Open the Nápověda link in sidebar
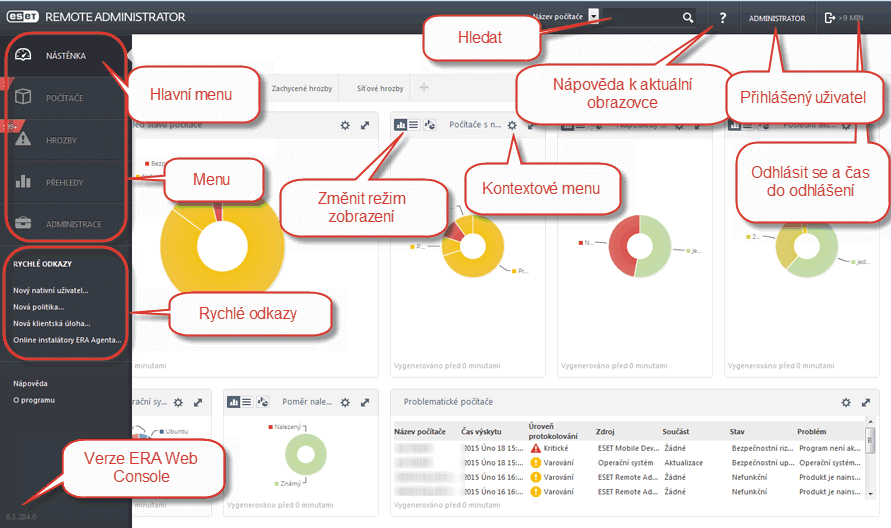891x528 pixels. 30,383
